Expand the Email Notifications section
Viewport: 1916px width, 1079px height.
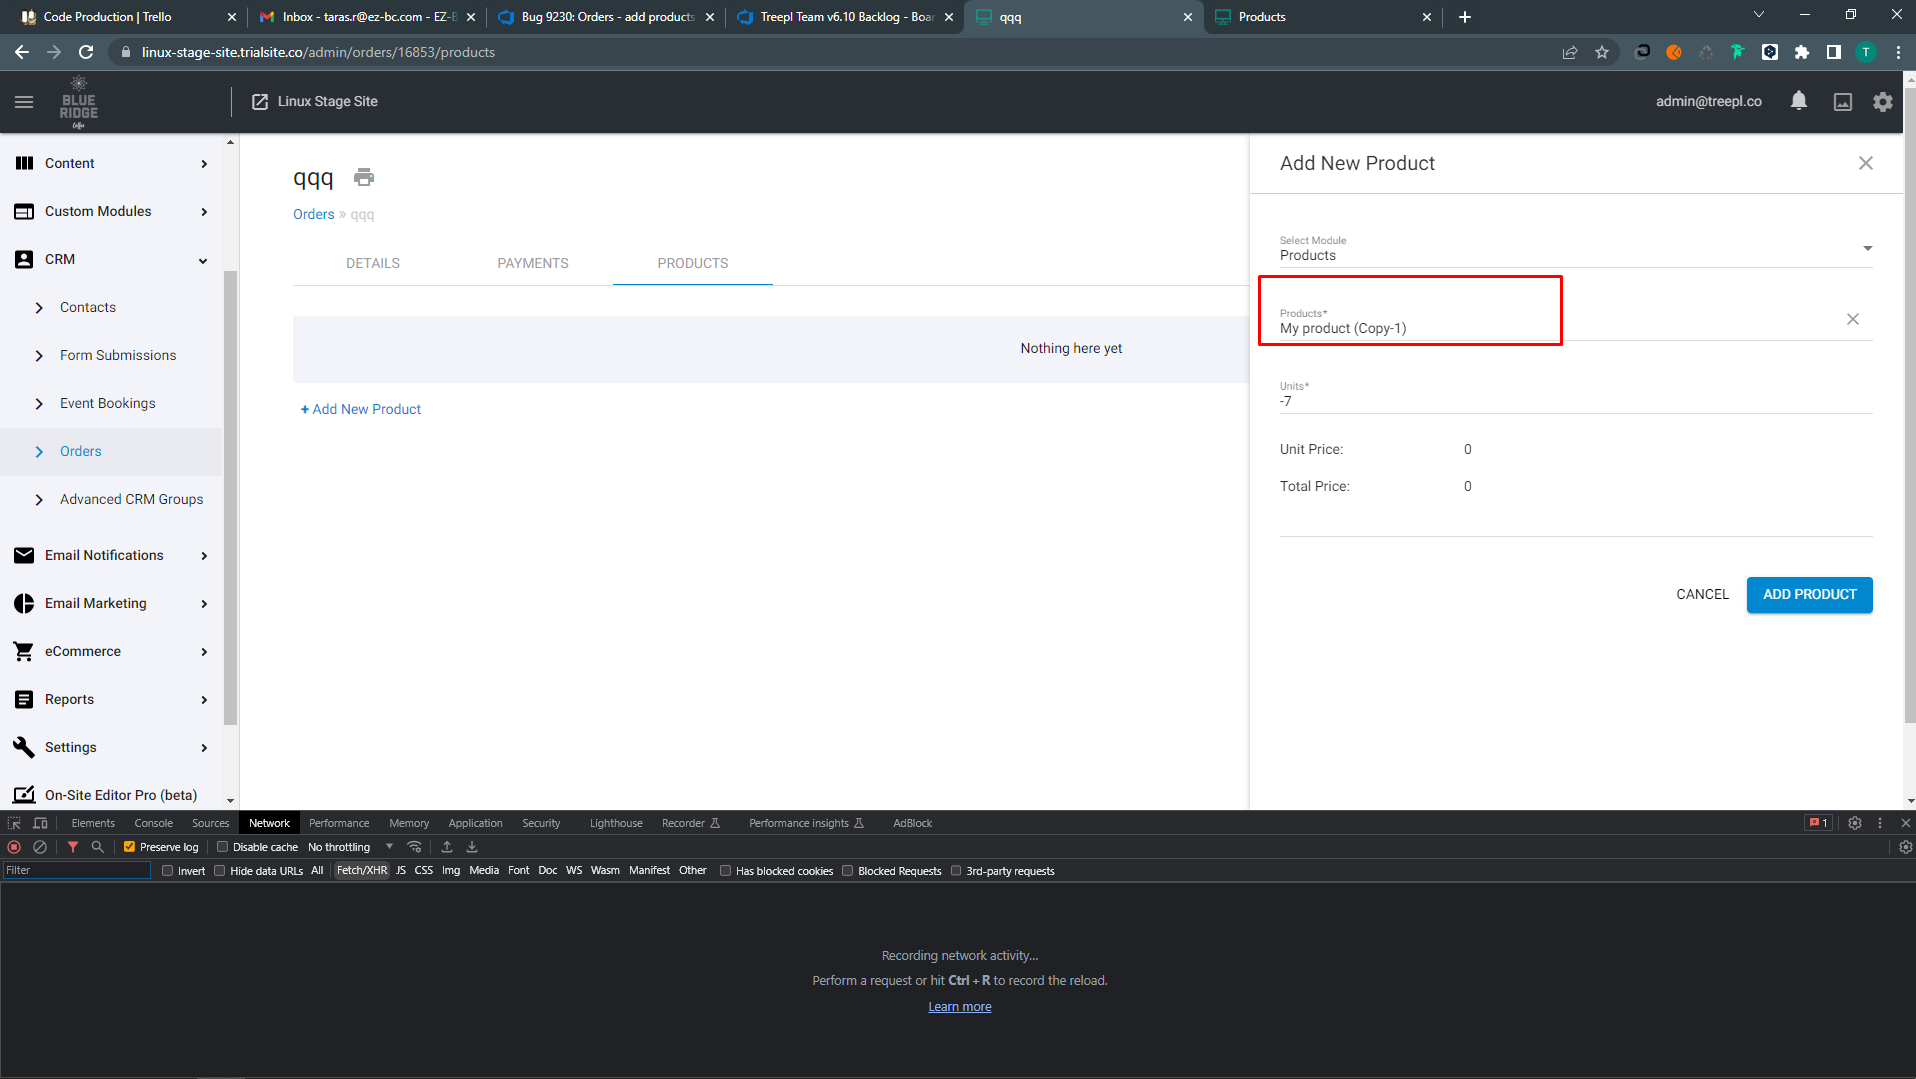pyautogui.click(x=111, y=555)
